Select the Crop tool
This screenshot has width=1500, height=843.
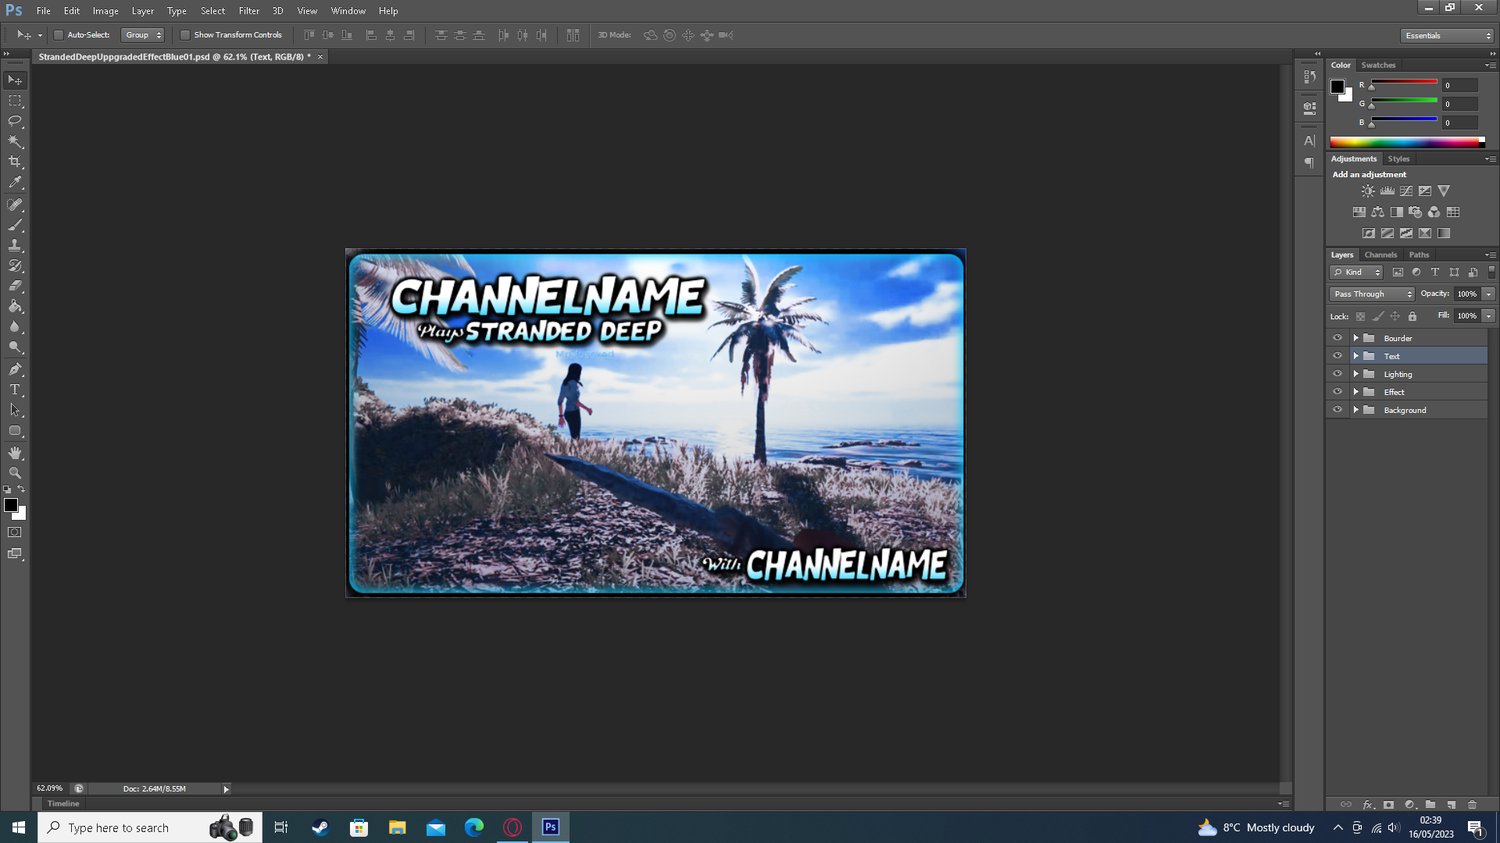point(15,162)
